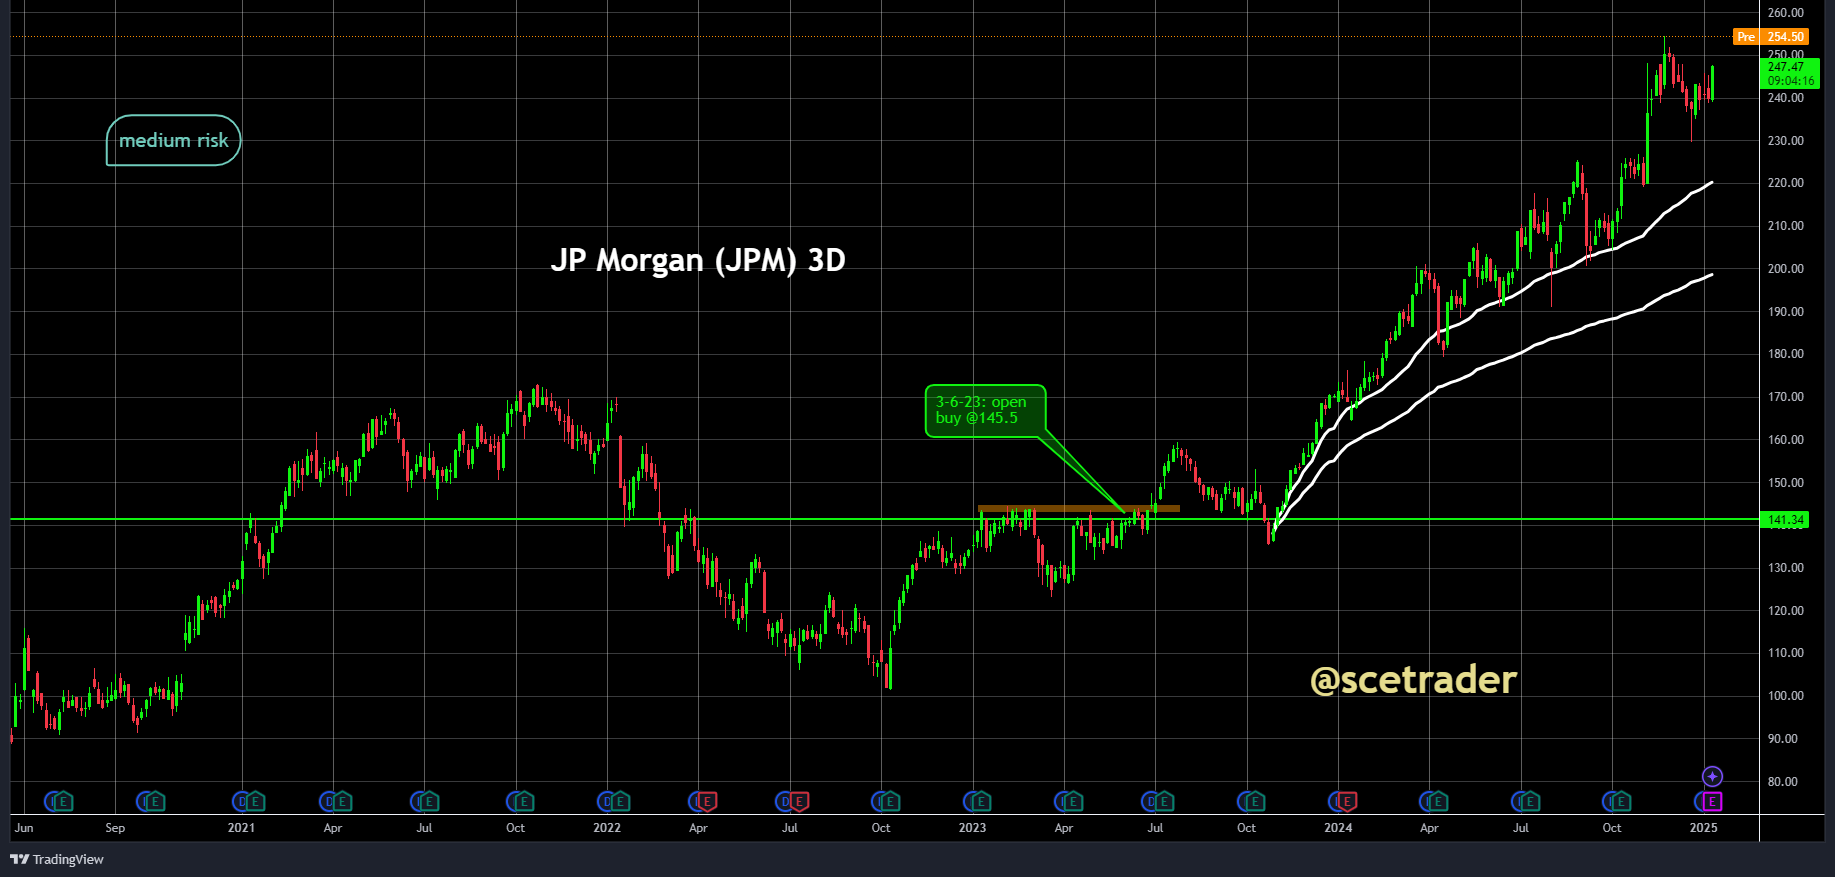Select the '3-6-23: open buy @145.5' callout
Screen dimensions: 1835x877
click(x=985, y=410)
